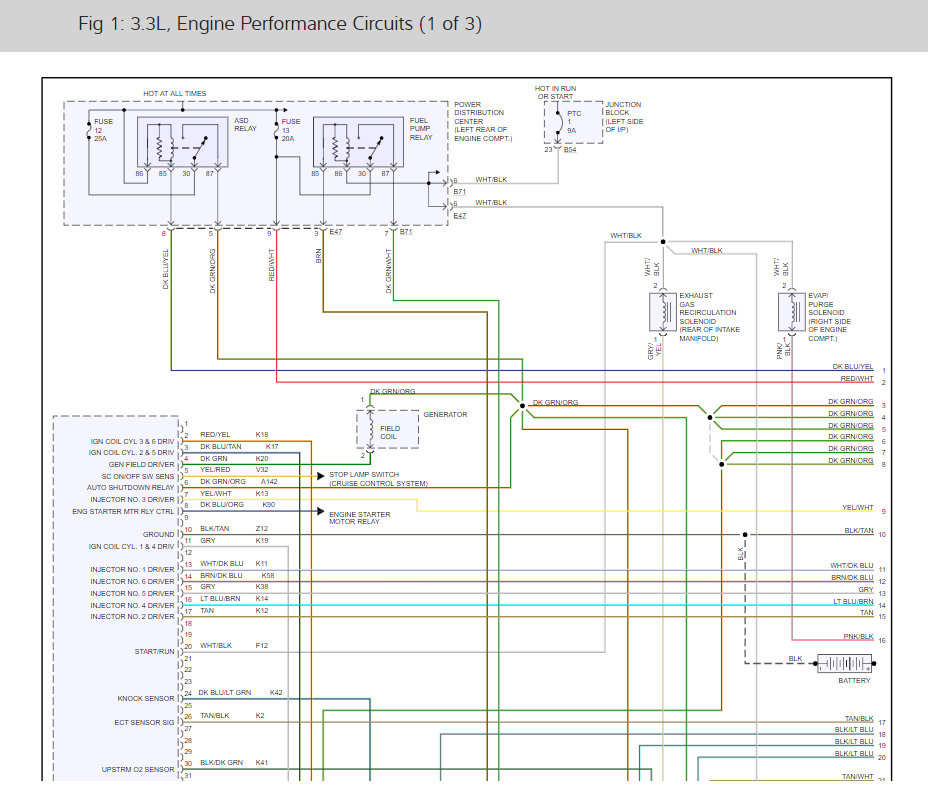The height and width of the screenshot is (807, 928).
Task: Select the 'INJECTOR NO. 2 DRIVER' label
Action: [x=133, y=616]
